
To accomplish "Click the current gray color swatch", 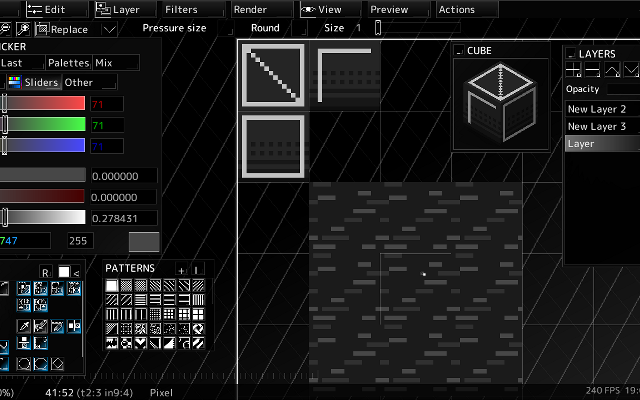I will 144,242.
